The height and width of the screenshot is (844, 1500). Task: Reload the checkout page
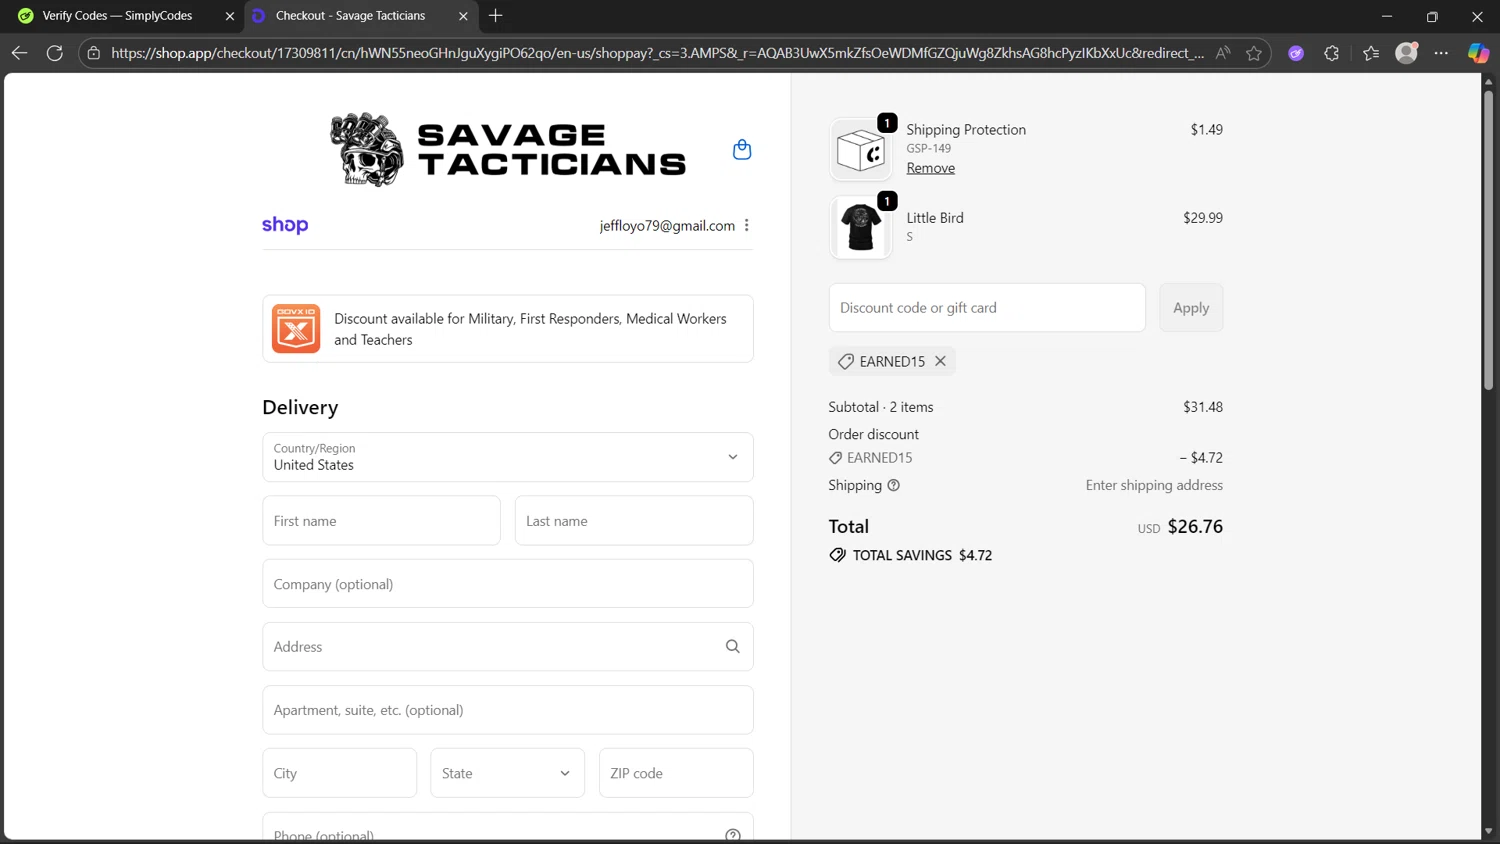(55, 53)
